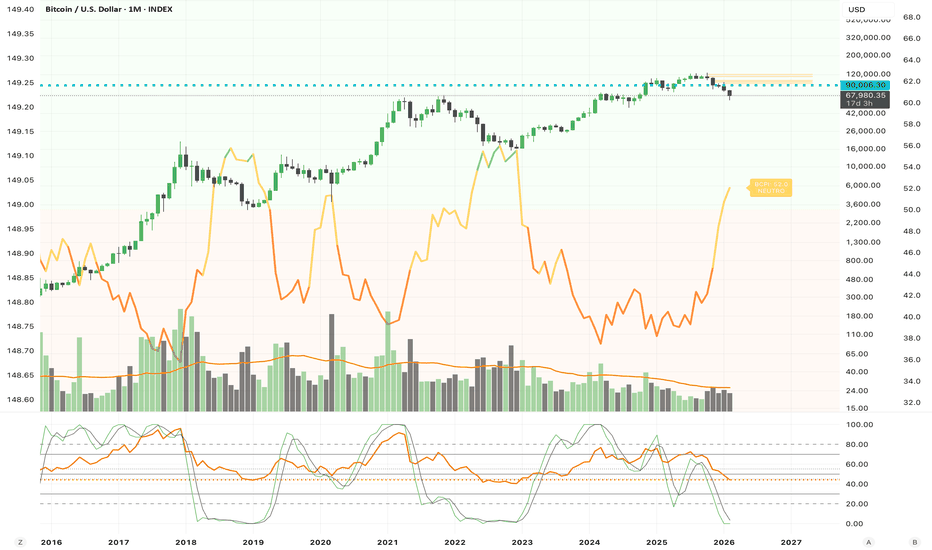Click the 100.00 oscillator scale value

[x=859, y=425]
